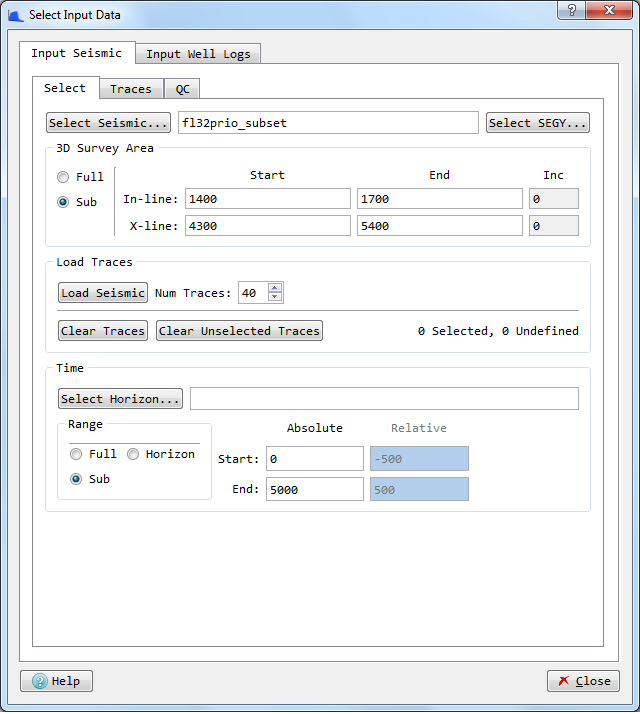Image resolution: width=640 pixels, height=714 pixels.
Task: Switch to the Input Well Logs tab
Action: [x=198, y=54]
